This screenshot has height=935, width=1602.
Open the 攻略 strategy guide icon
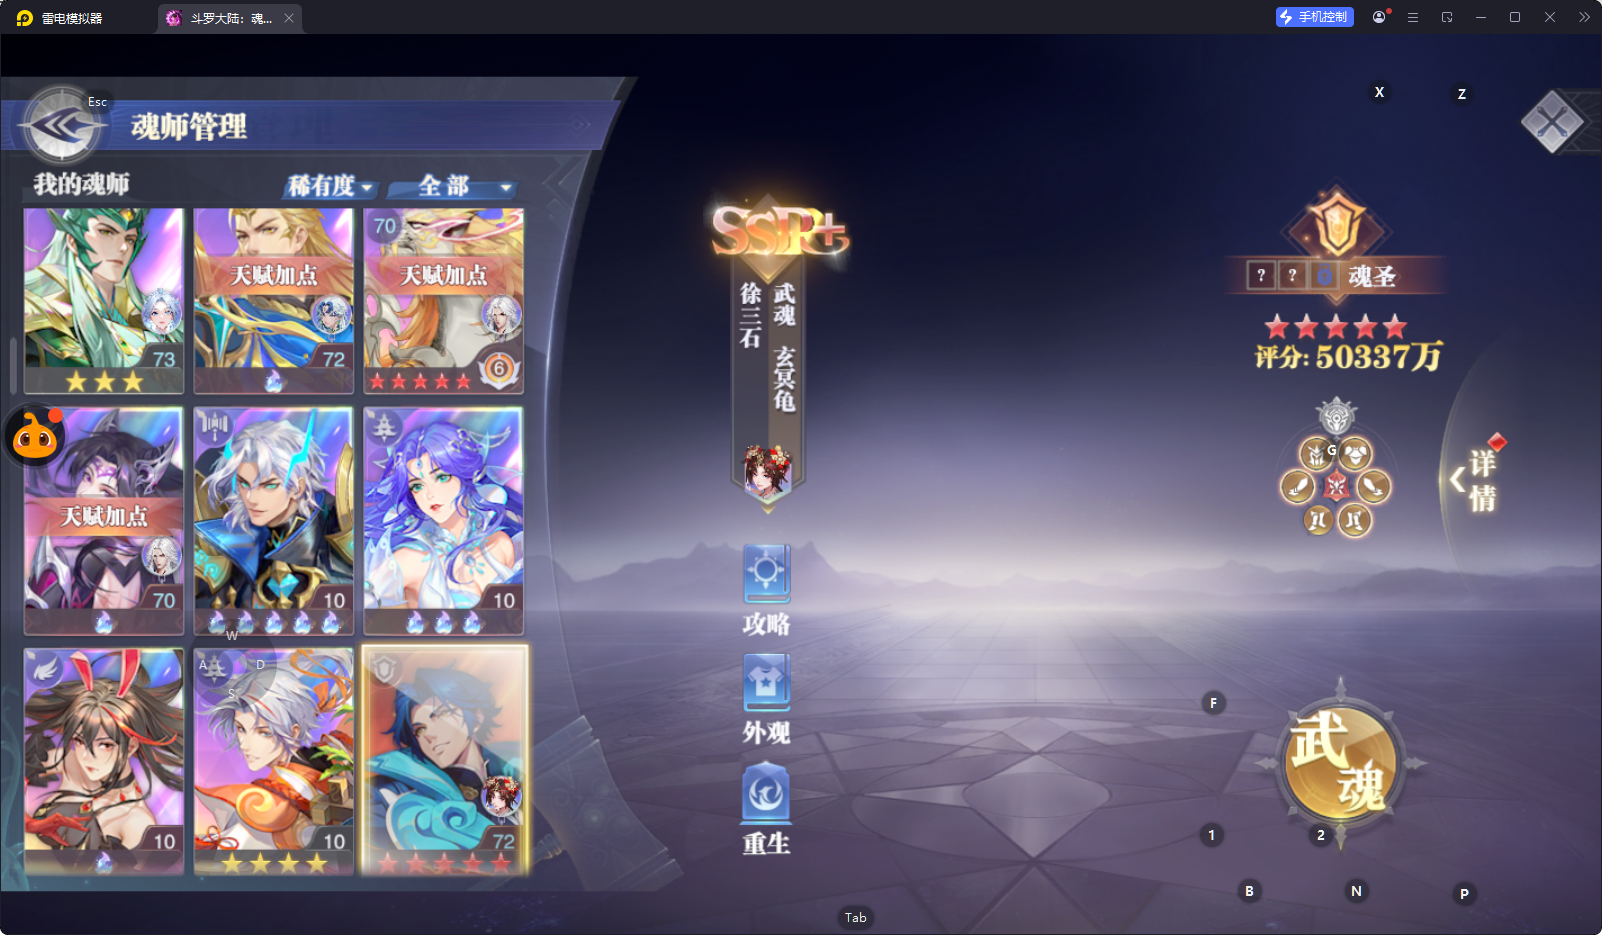tap(767, 591)
